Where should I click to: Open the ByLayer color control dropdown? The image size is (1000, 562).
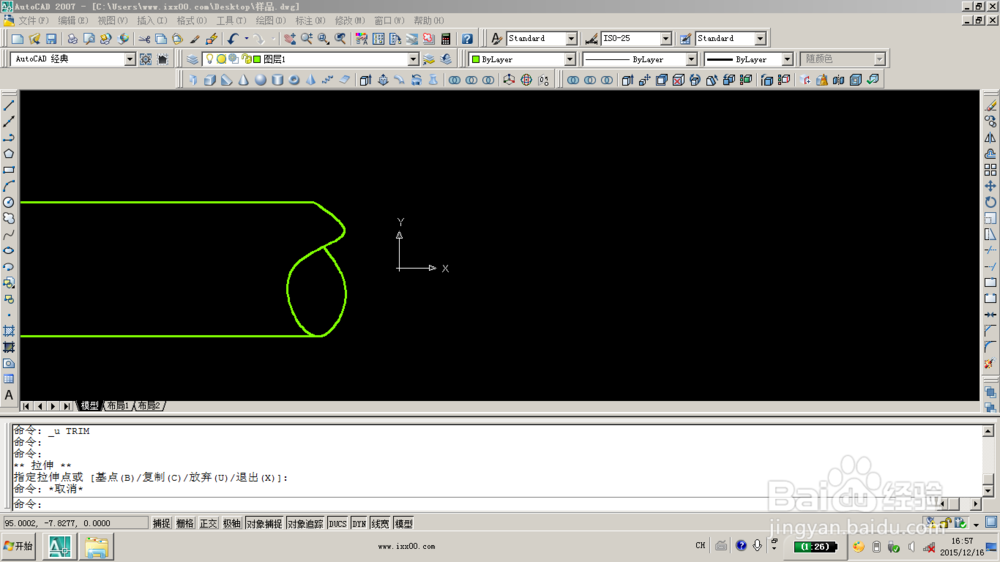(570, 59)
